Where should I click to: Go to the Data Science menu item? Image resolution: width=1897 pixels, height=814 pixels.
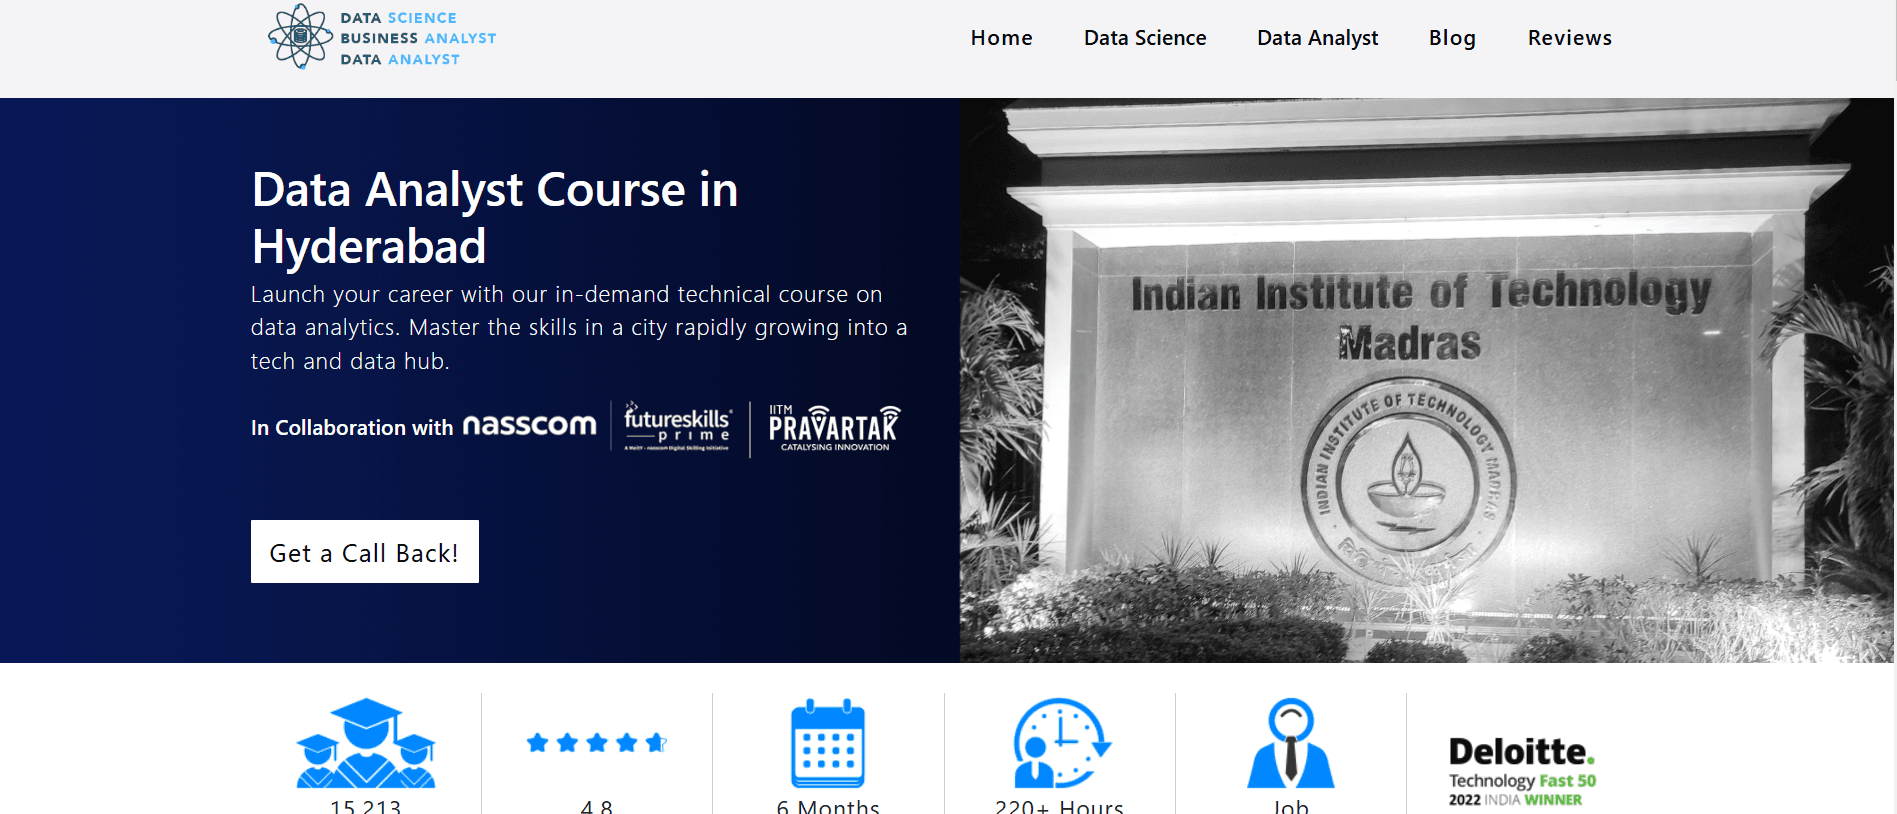click(1145, 38)
